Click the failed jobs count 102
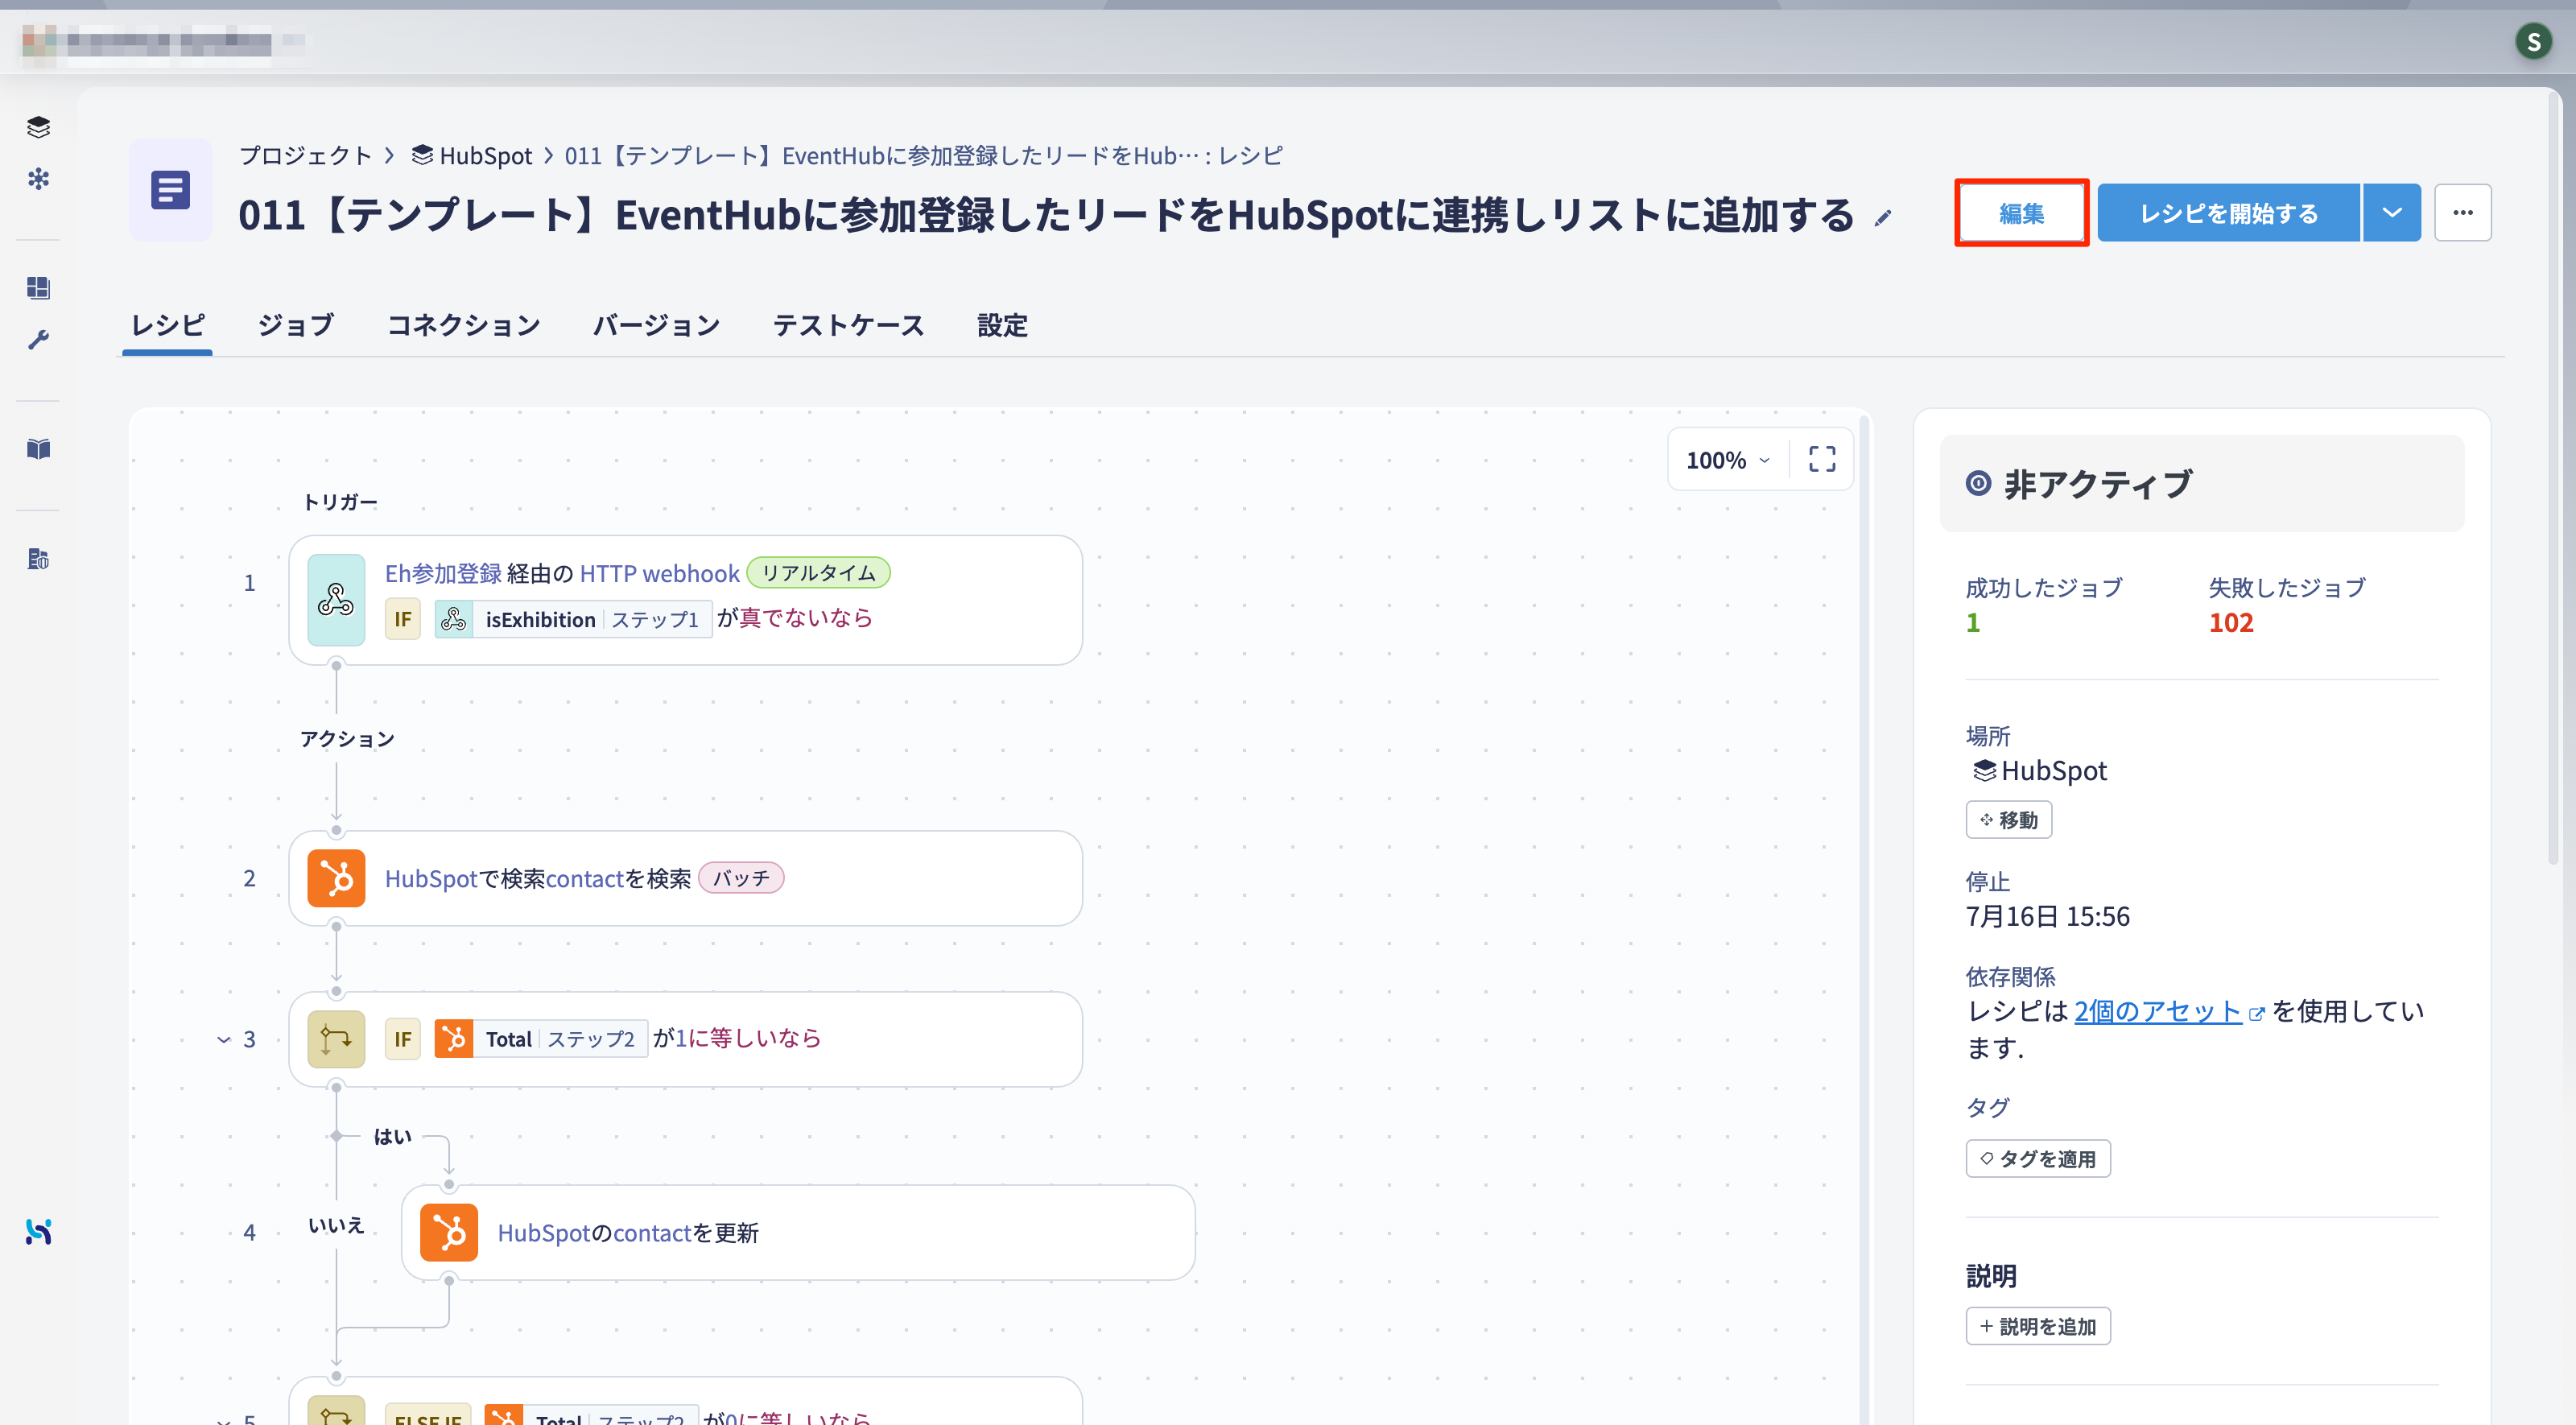The height and width of the screenshot is (1425, 2576). [x=2230, y=622]
